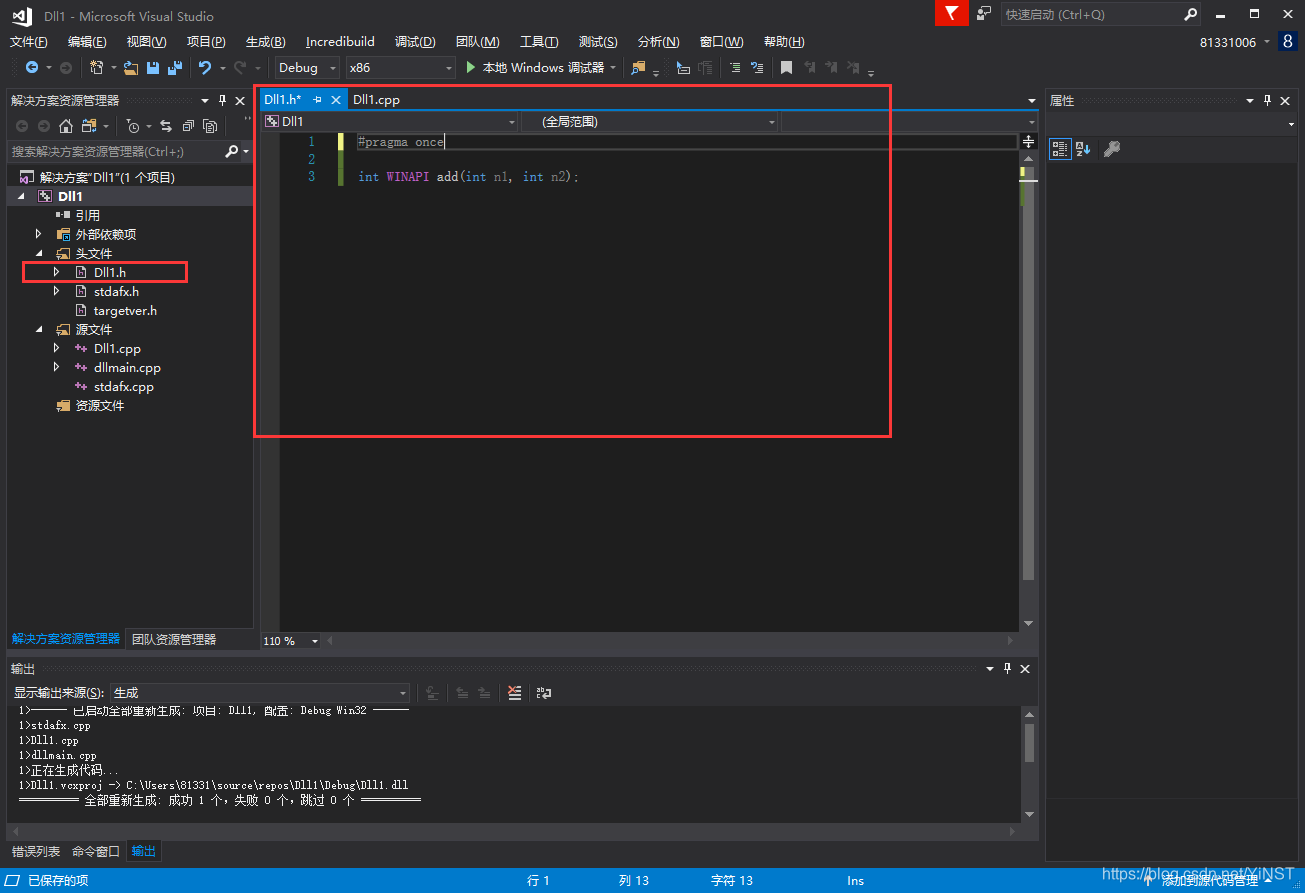Click the Collapse All icon in Solution Explorer
Viewport: 1305px width, 893px height.
pyautogui.click(x=188, y=126)
